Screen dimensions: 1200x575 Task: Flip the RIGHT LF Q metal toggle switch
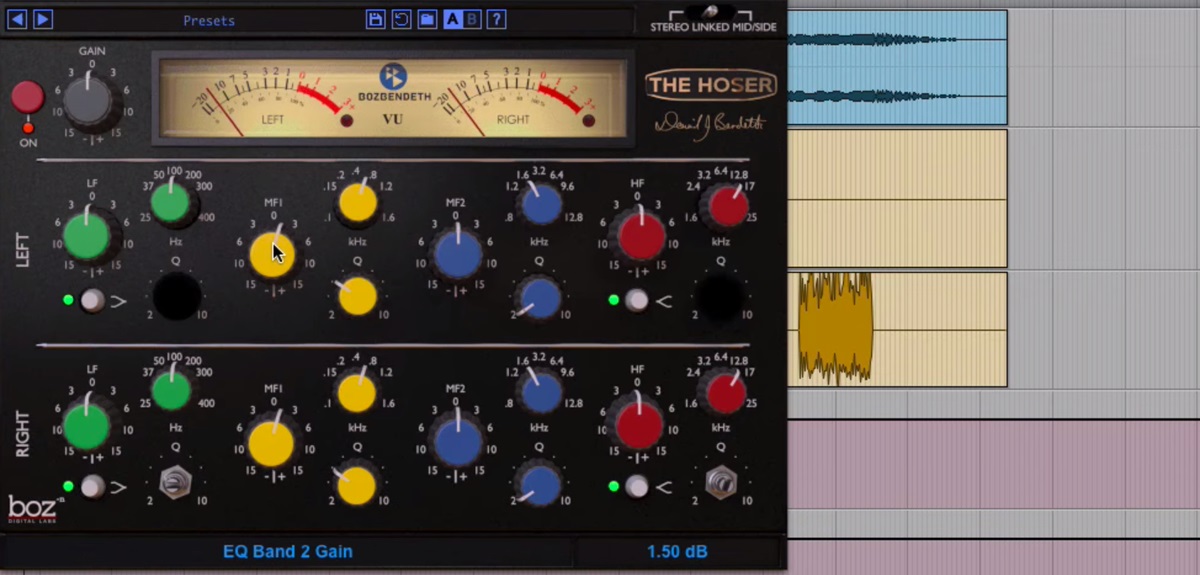(176, 483)
